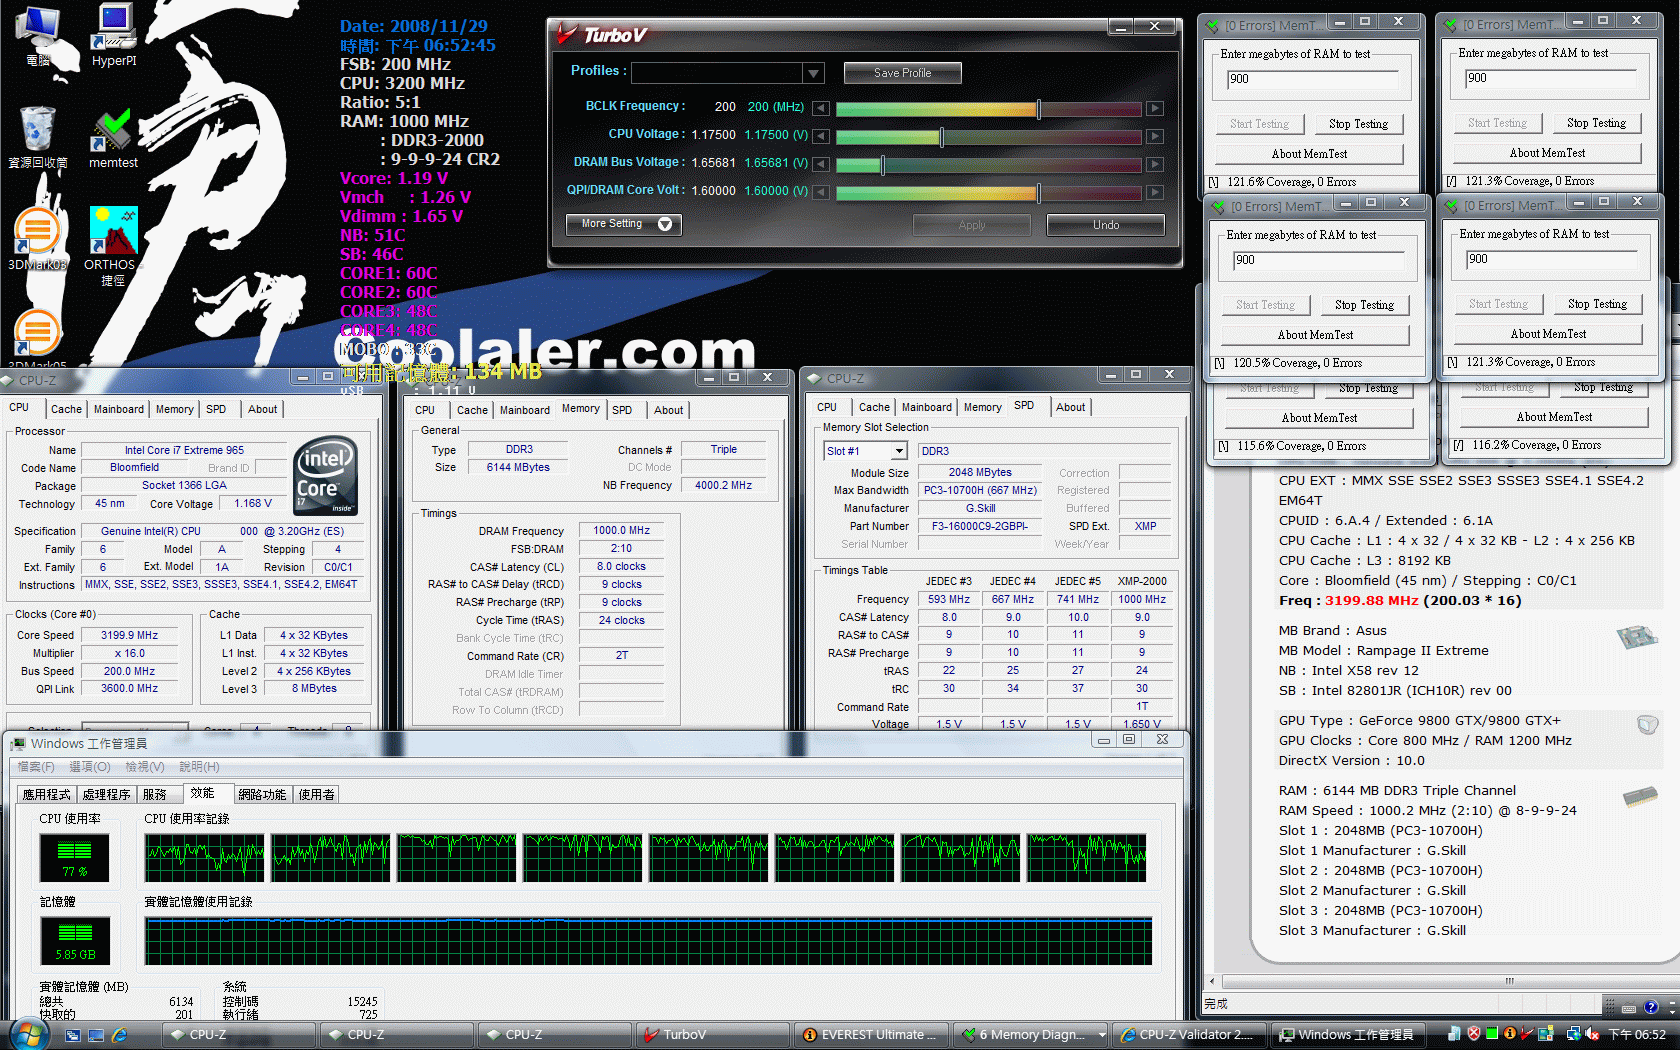Expand the More Setting panel in TurboV
This screenshot has width=1680, height=1050.
(624, 224)
